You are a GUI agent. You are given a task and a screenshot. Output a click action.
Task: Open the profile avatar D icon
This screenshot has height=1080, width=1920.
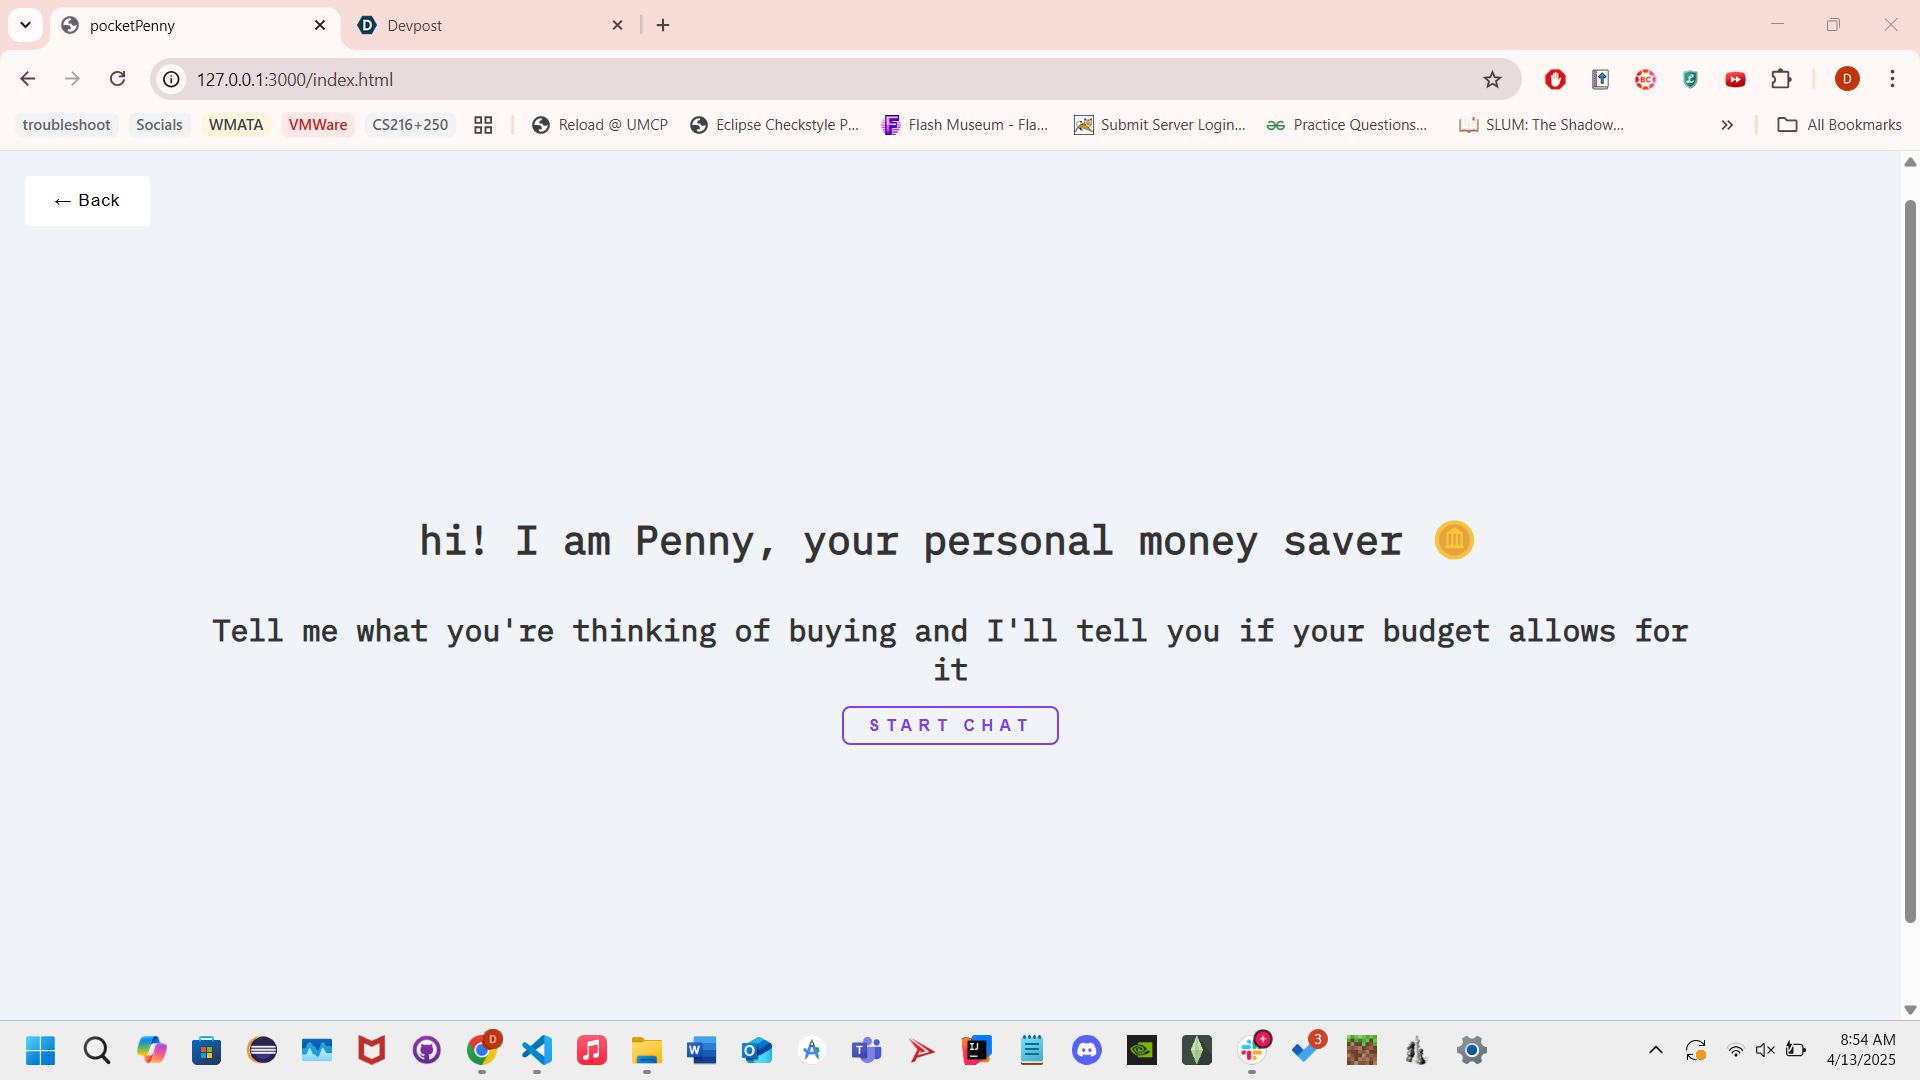click(x=1847, y=79)
